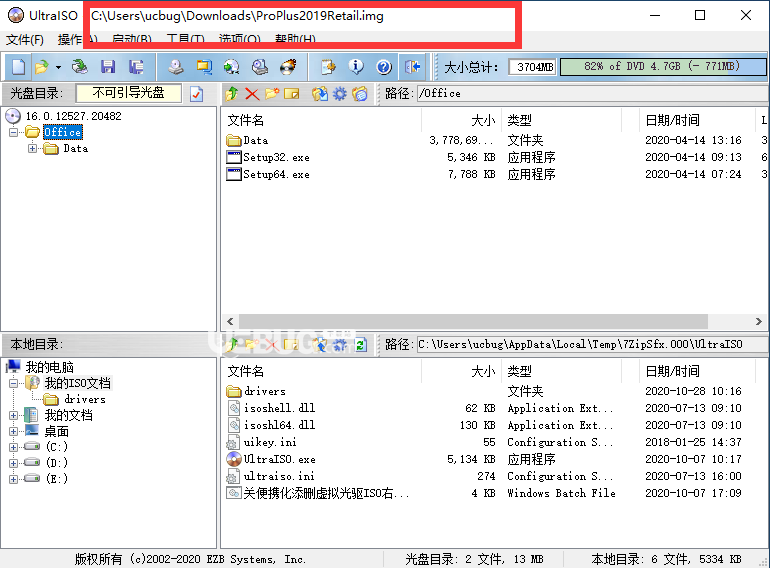Image resolution: width=770 pixels, height=568 pixels.
Task: Sort image list by 大小 column header
Action: pos(462,120)
